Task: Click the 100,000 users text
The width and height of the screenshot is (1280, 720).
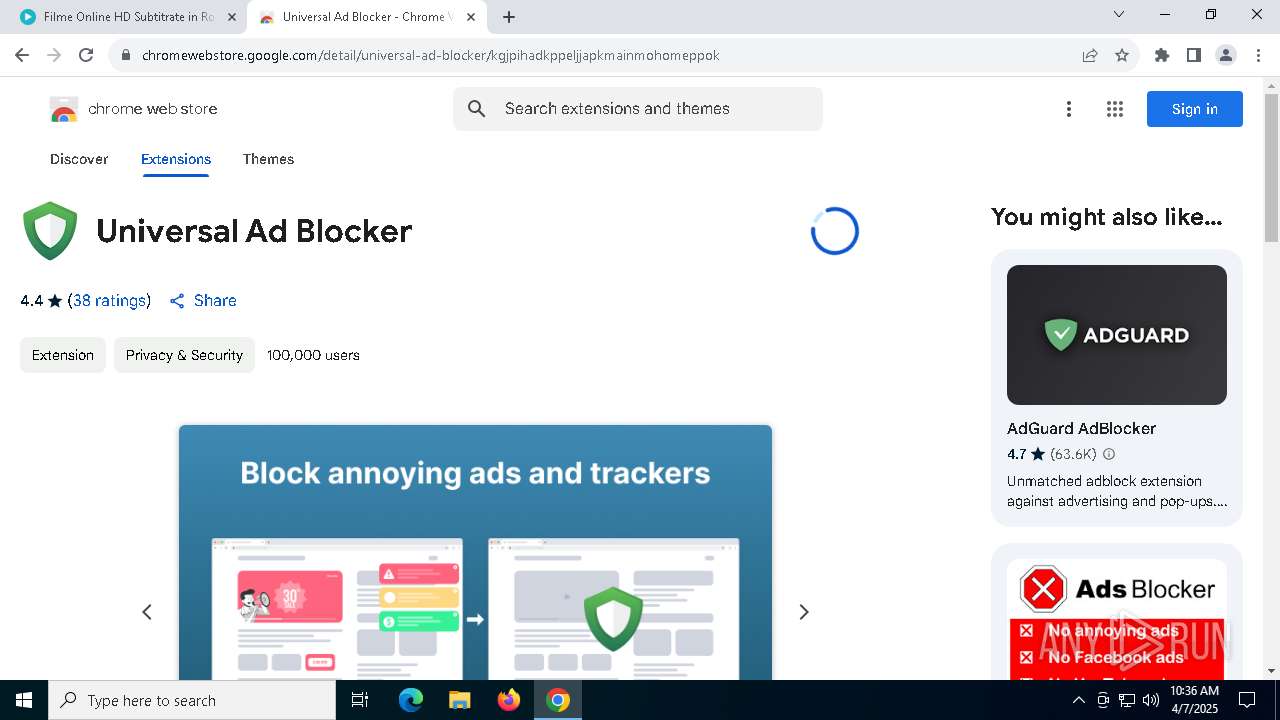Action: click(x=313, y=355)
